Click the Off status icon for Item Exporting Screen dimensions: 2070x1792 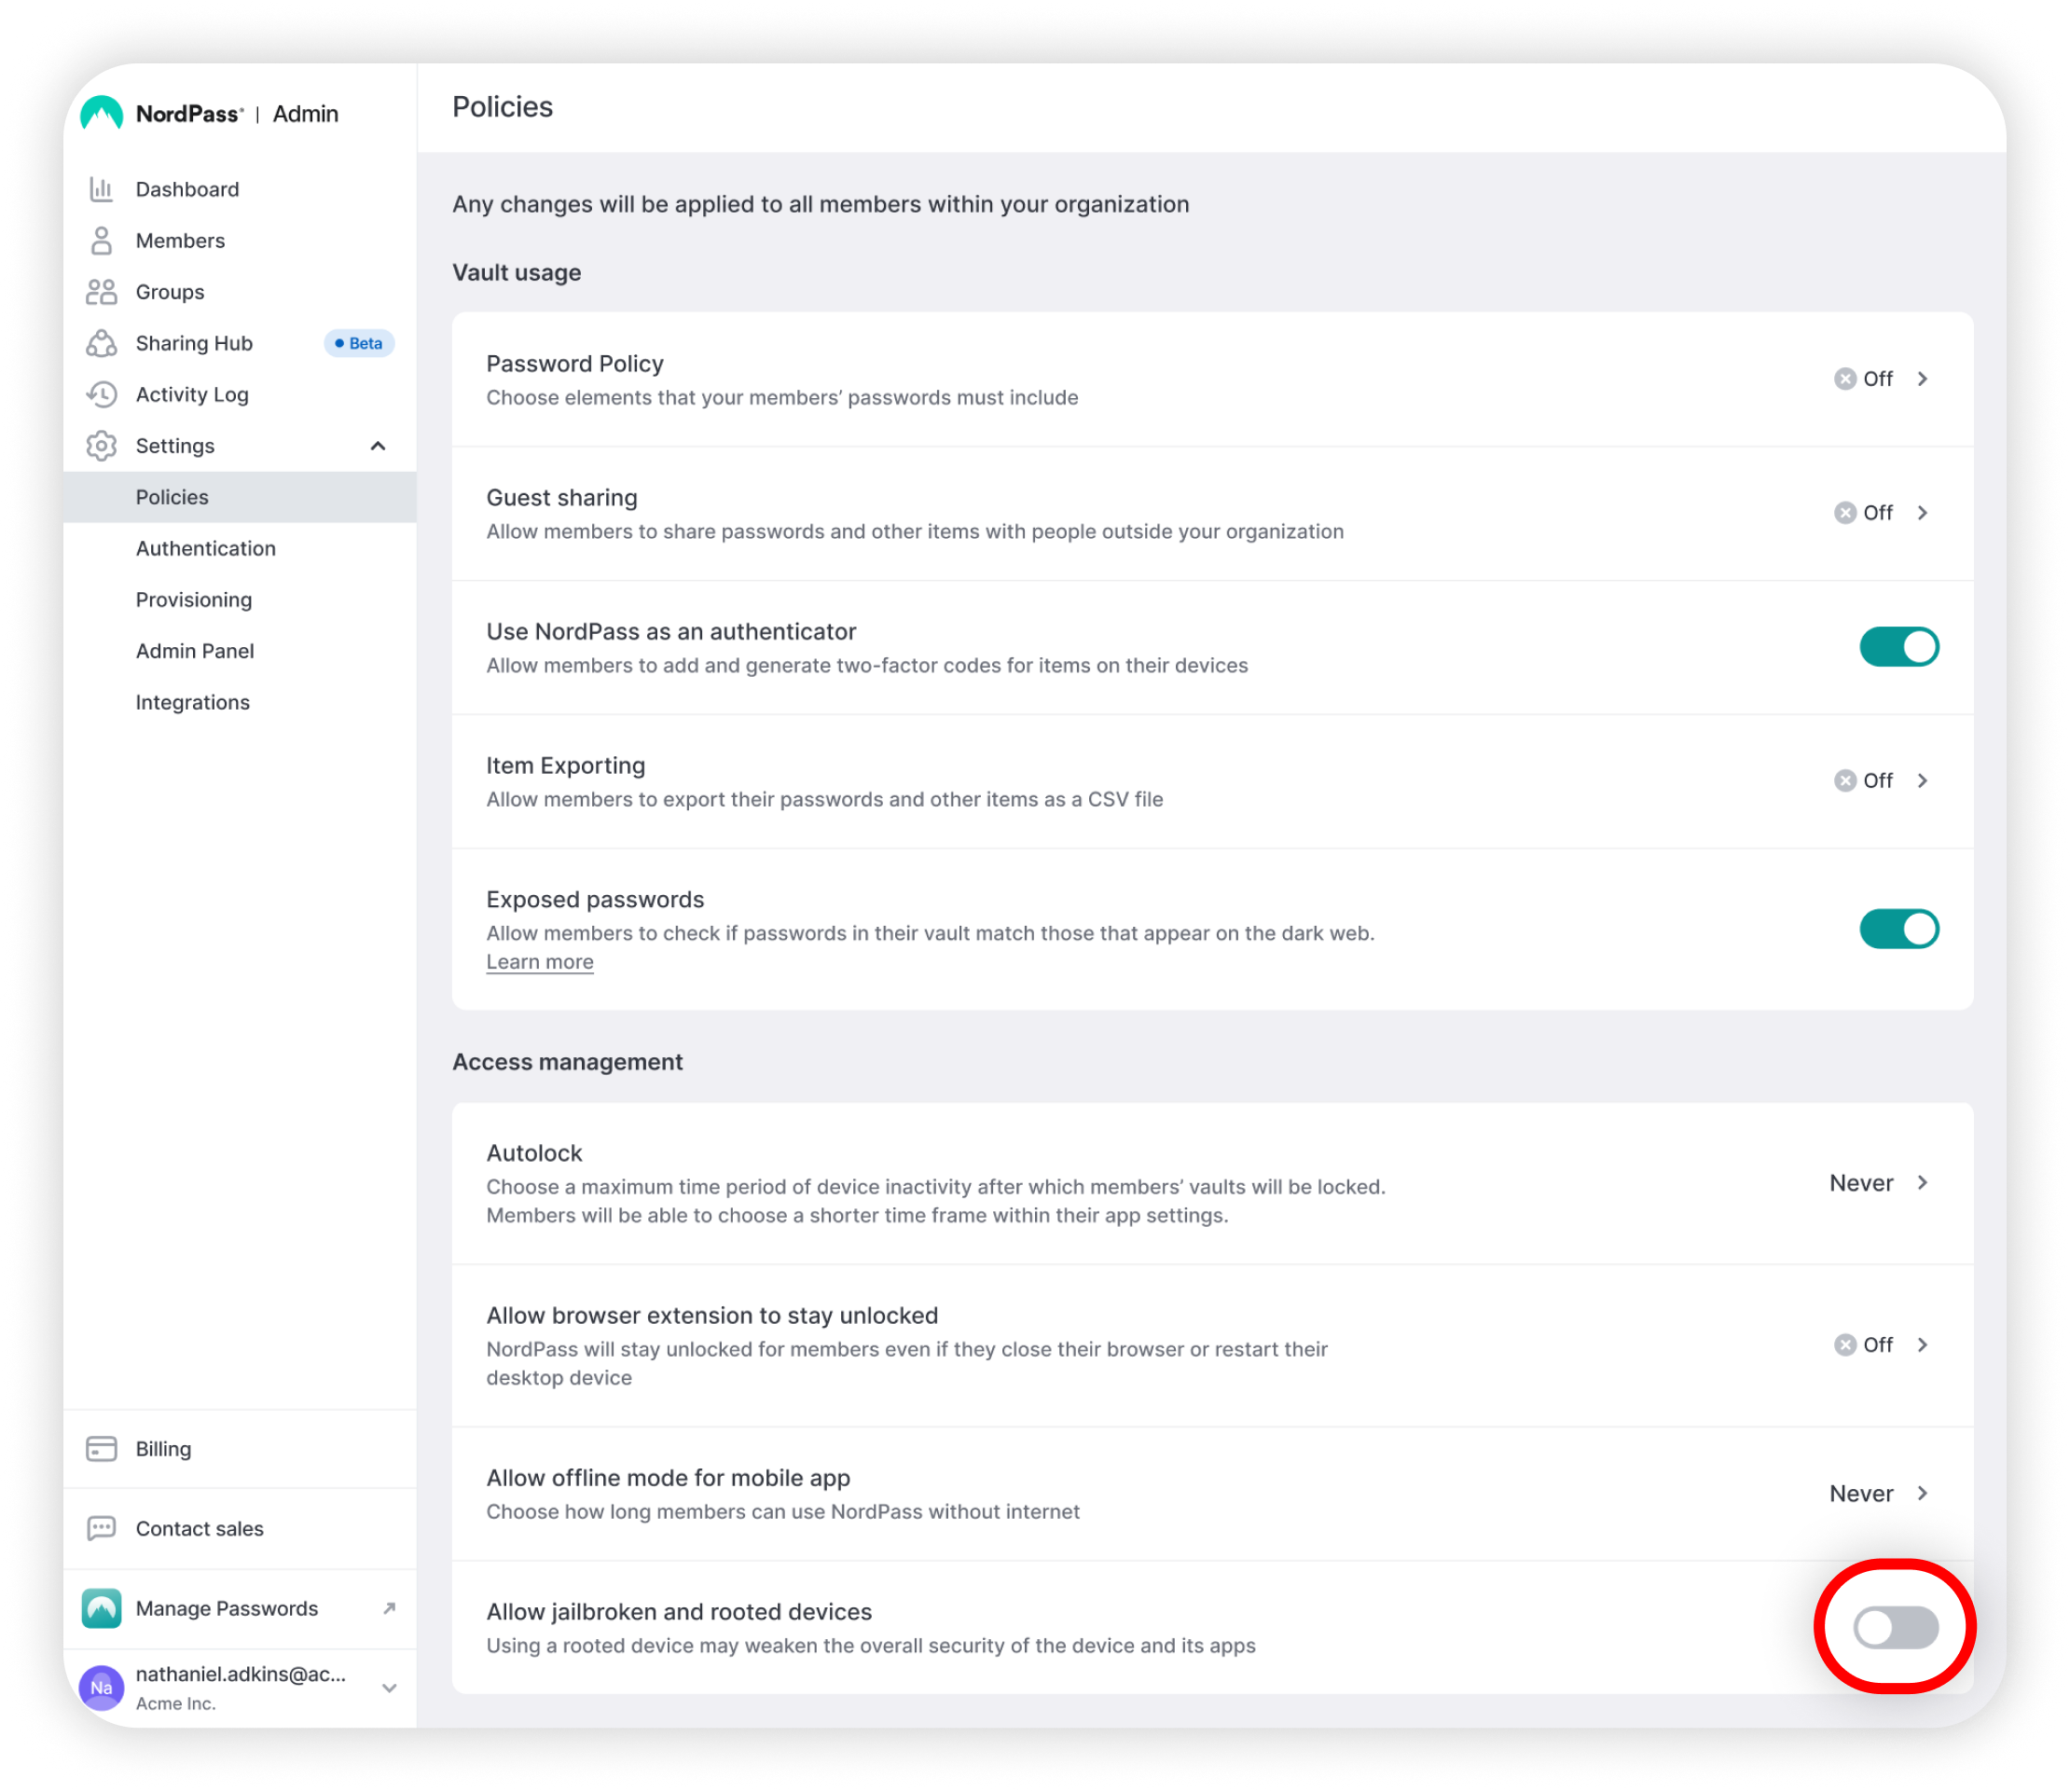1845,781
